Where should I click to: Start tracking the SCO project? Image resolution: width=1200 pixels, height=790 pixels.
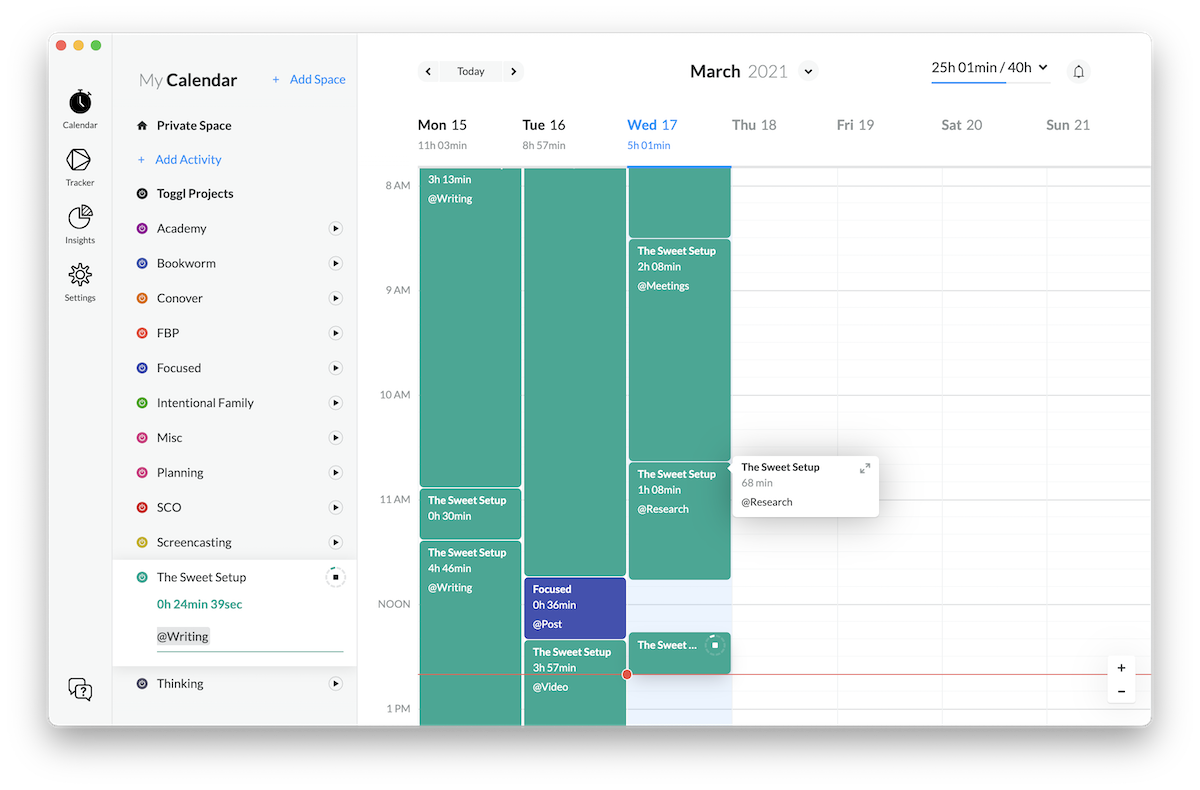coord(336,508)
